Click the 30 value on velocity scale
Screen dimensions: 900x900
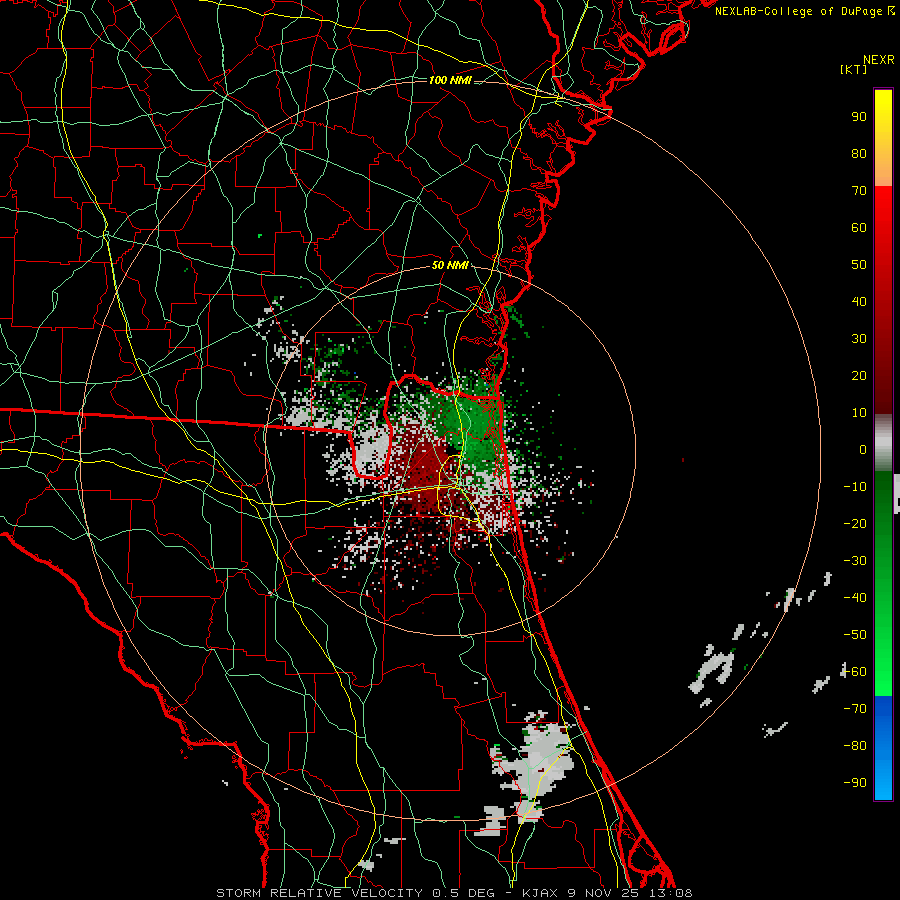point(859,339)
